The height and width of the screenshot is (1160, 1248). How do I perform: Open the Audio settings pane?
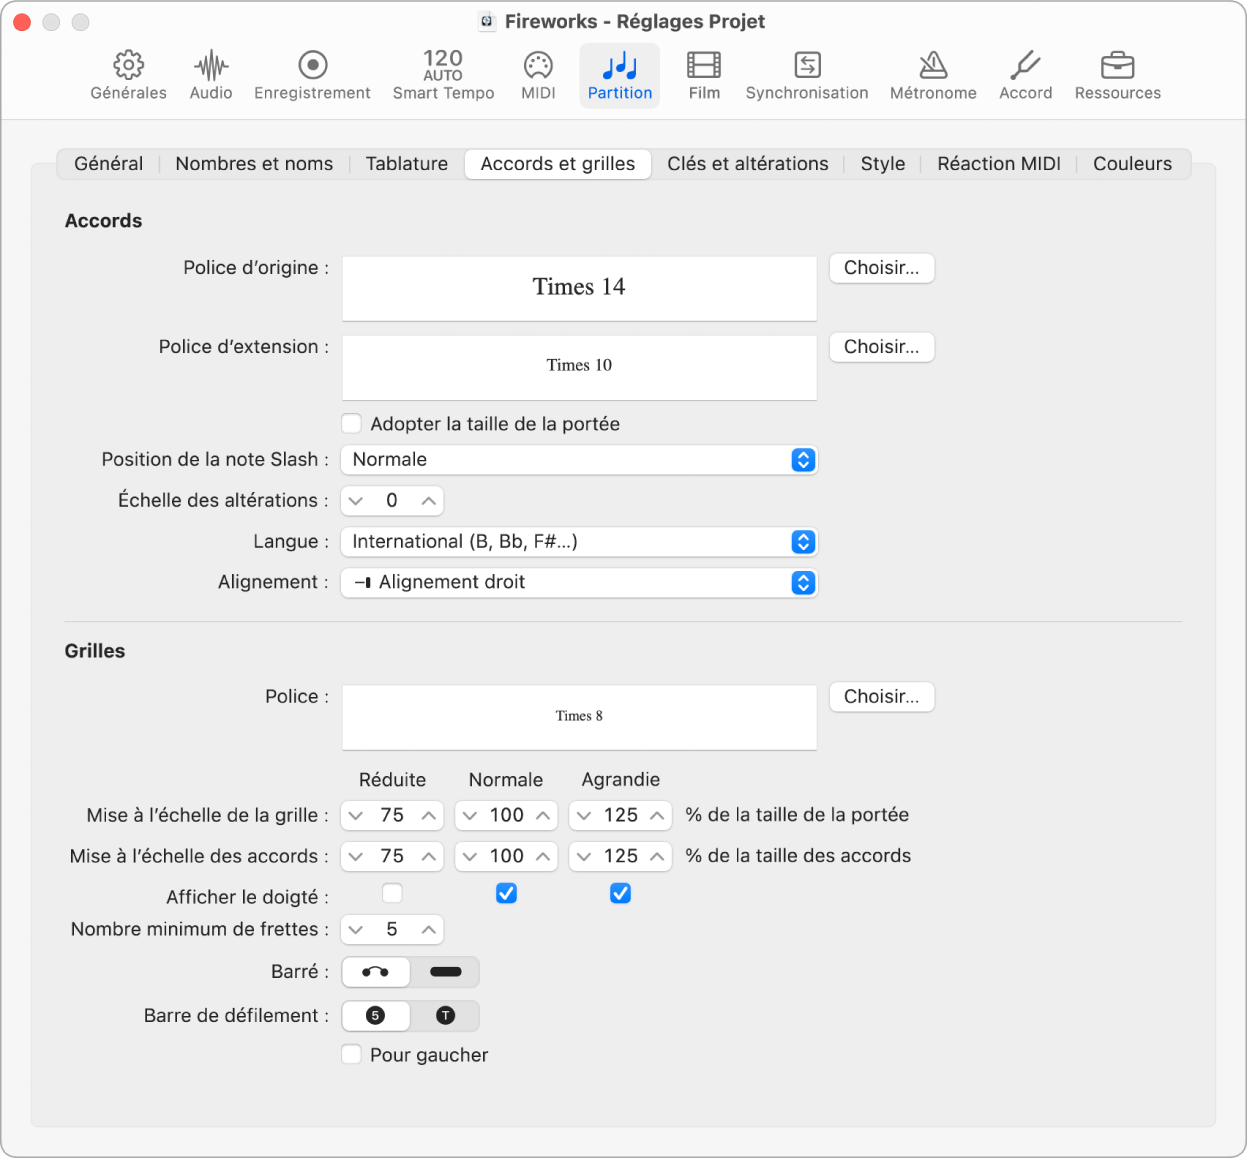[x=211, y=76]
